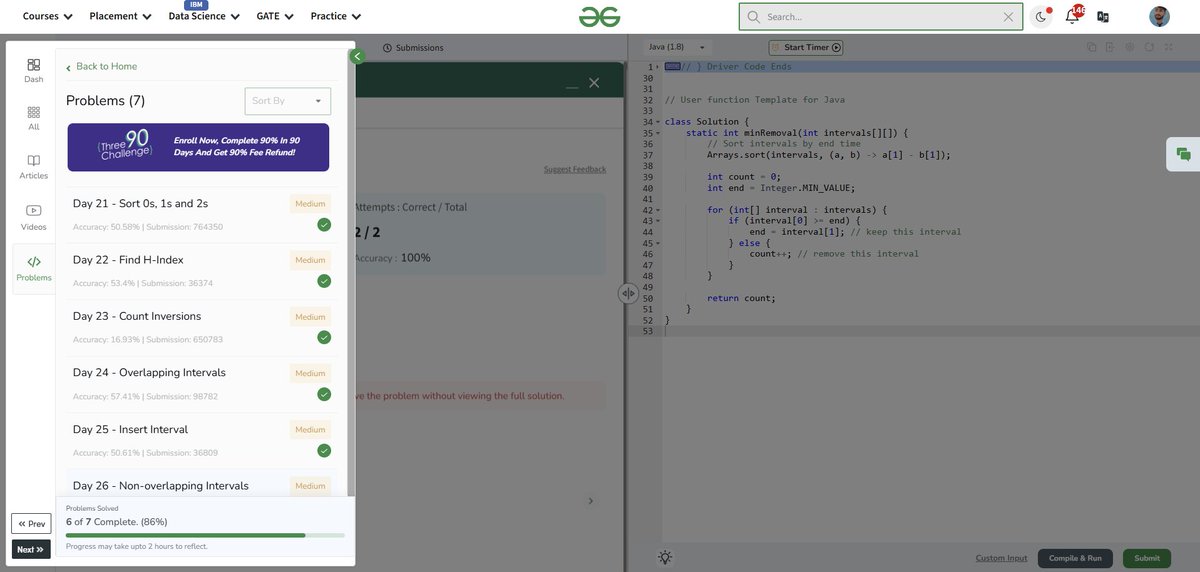Close the result panel X
Image resolution: width=1200 pixels, height=572 pixels.
(x=594, y=83)
